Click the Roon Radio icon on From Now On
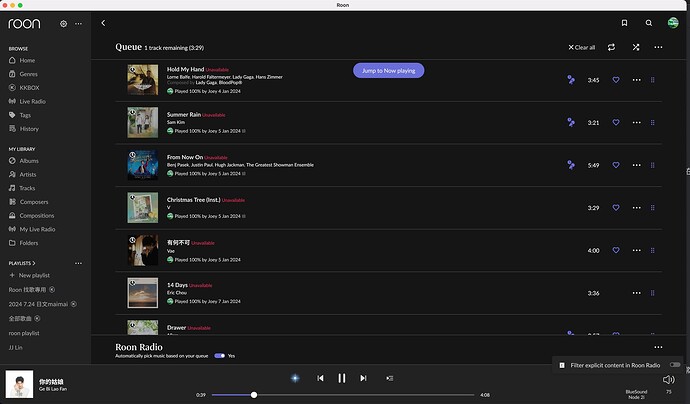This screenshot has height=404, width=690. click(x=571, y=165)
